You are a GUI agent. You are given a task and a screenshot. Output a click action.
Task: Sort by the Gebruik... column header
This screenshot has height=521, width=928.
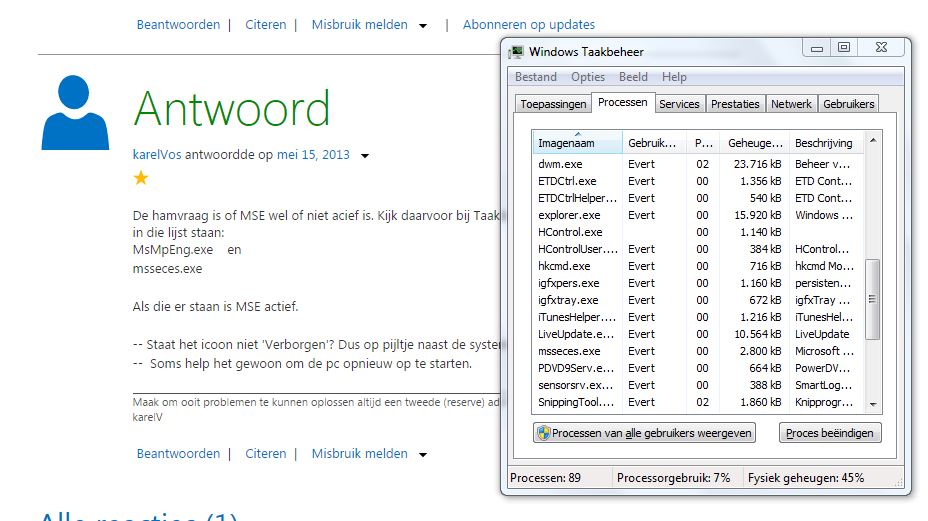click(x=654, y=143)
